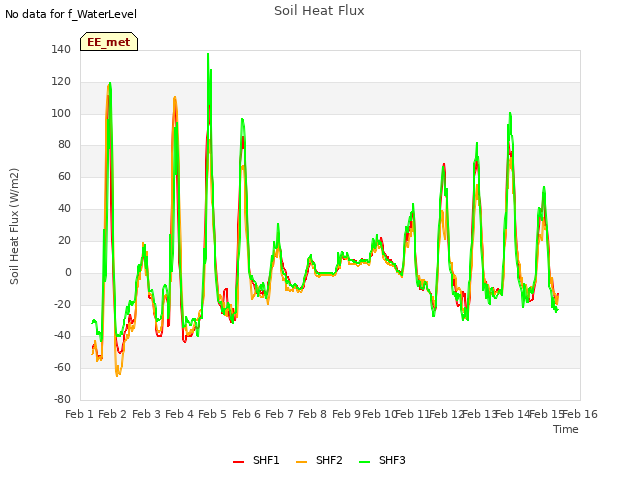Click the 0 y-axis tick label
This screenshot has height=480, width=640.
pyautogui.click(x=68, y=272)
